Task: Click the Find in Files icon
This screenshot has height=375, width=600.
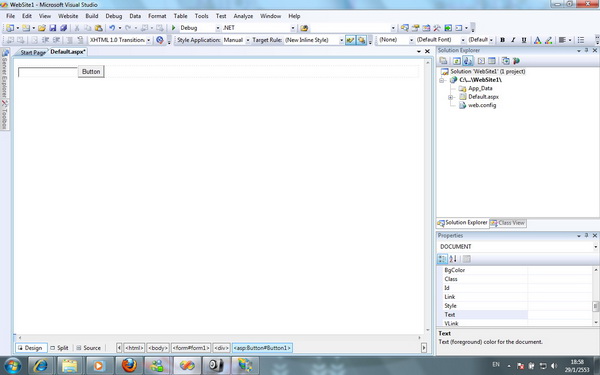Action: point(304,28)
